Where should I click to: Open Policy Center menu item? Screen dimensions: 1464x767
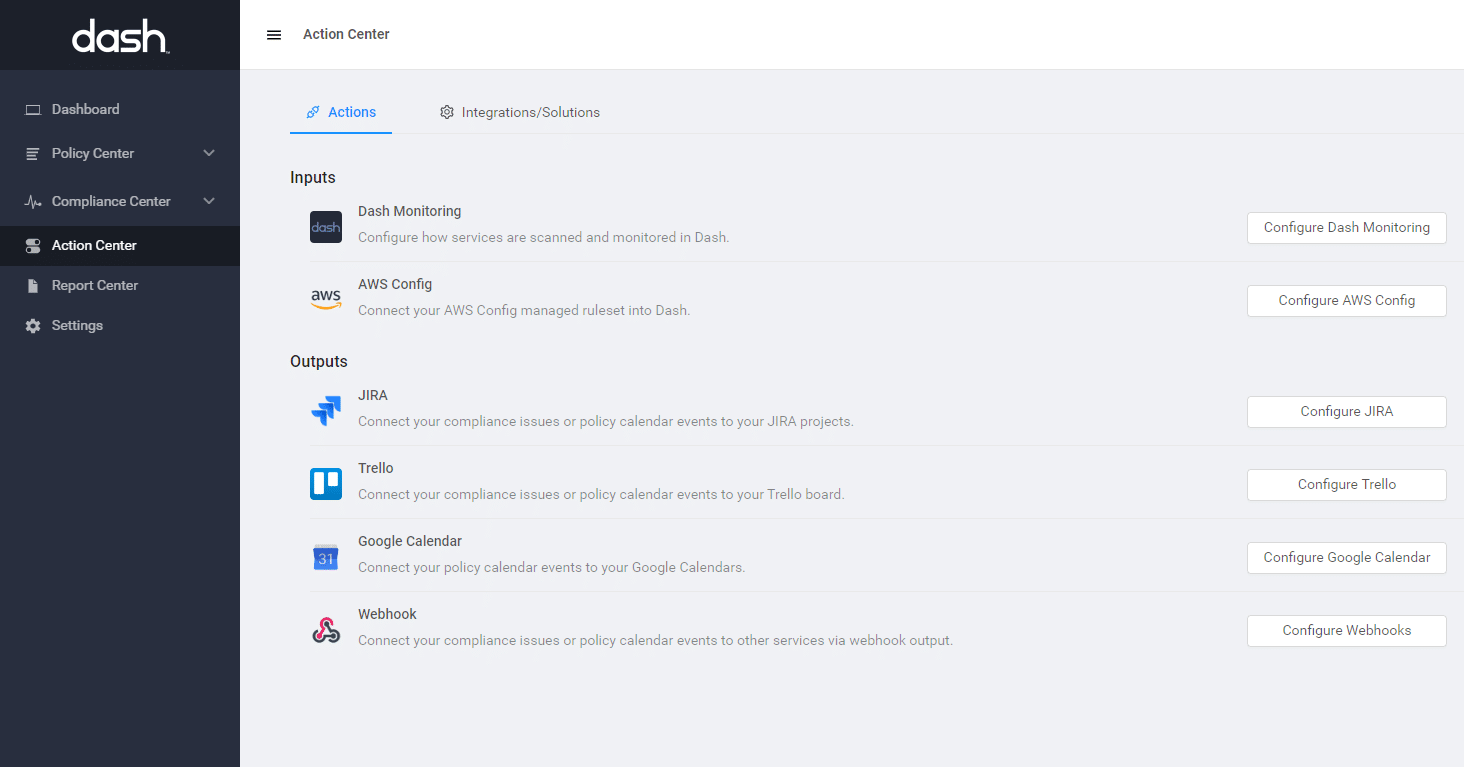coord(120,154)
